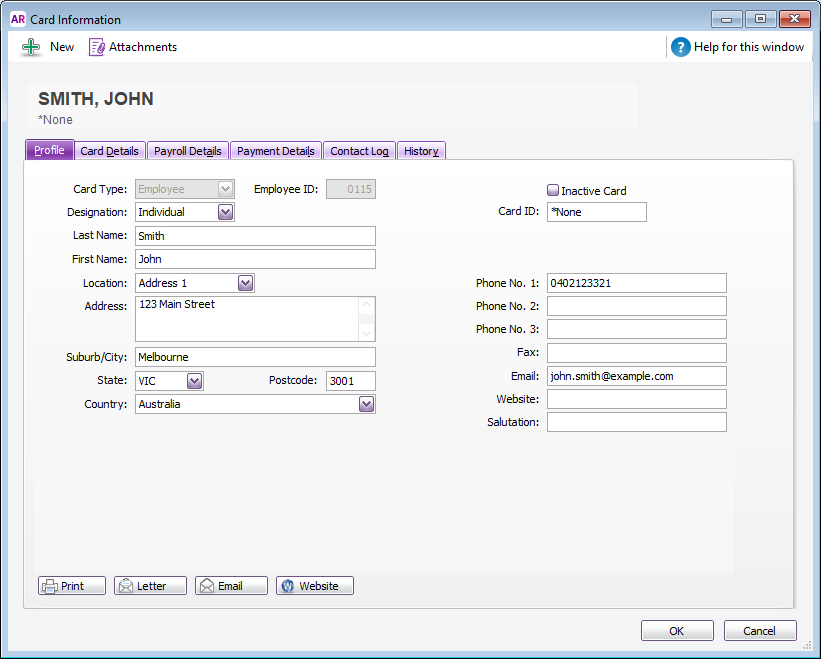Click the Email envelope icon button
The height and width of the screenshot is (659, 821).
[207, 586]
